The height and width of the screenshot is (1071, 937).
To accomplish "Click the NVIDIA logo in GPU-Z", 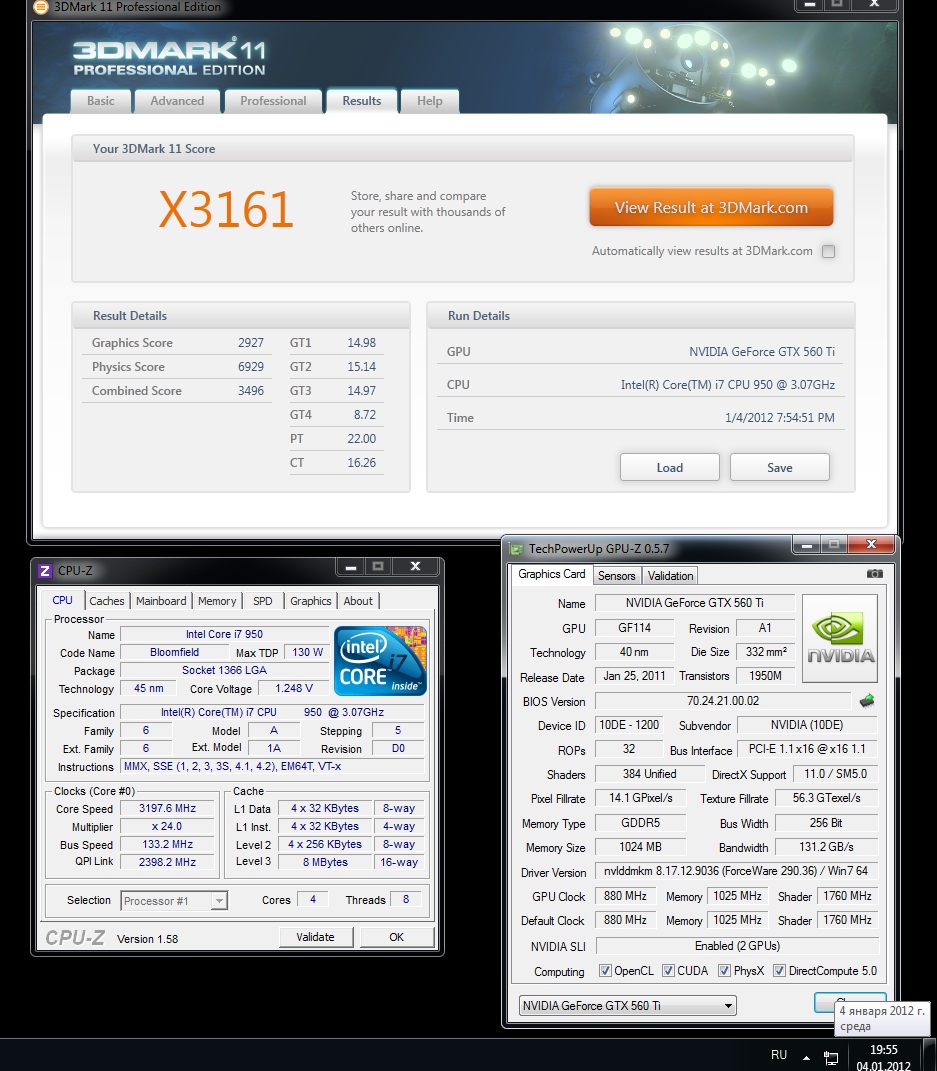I will coord(840,638).
